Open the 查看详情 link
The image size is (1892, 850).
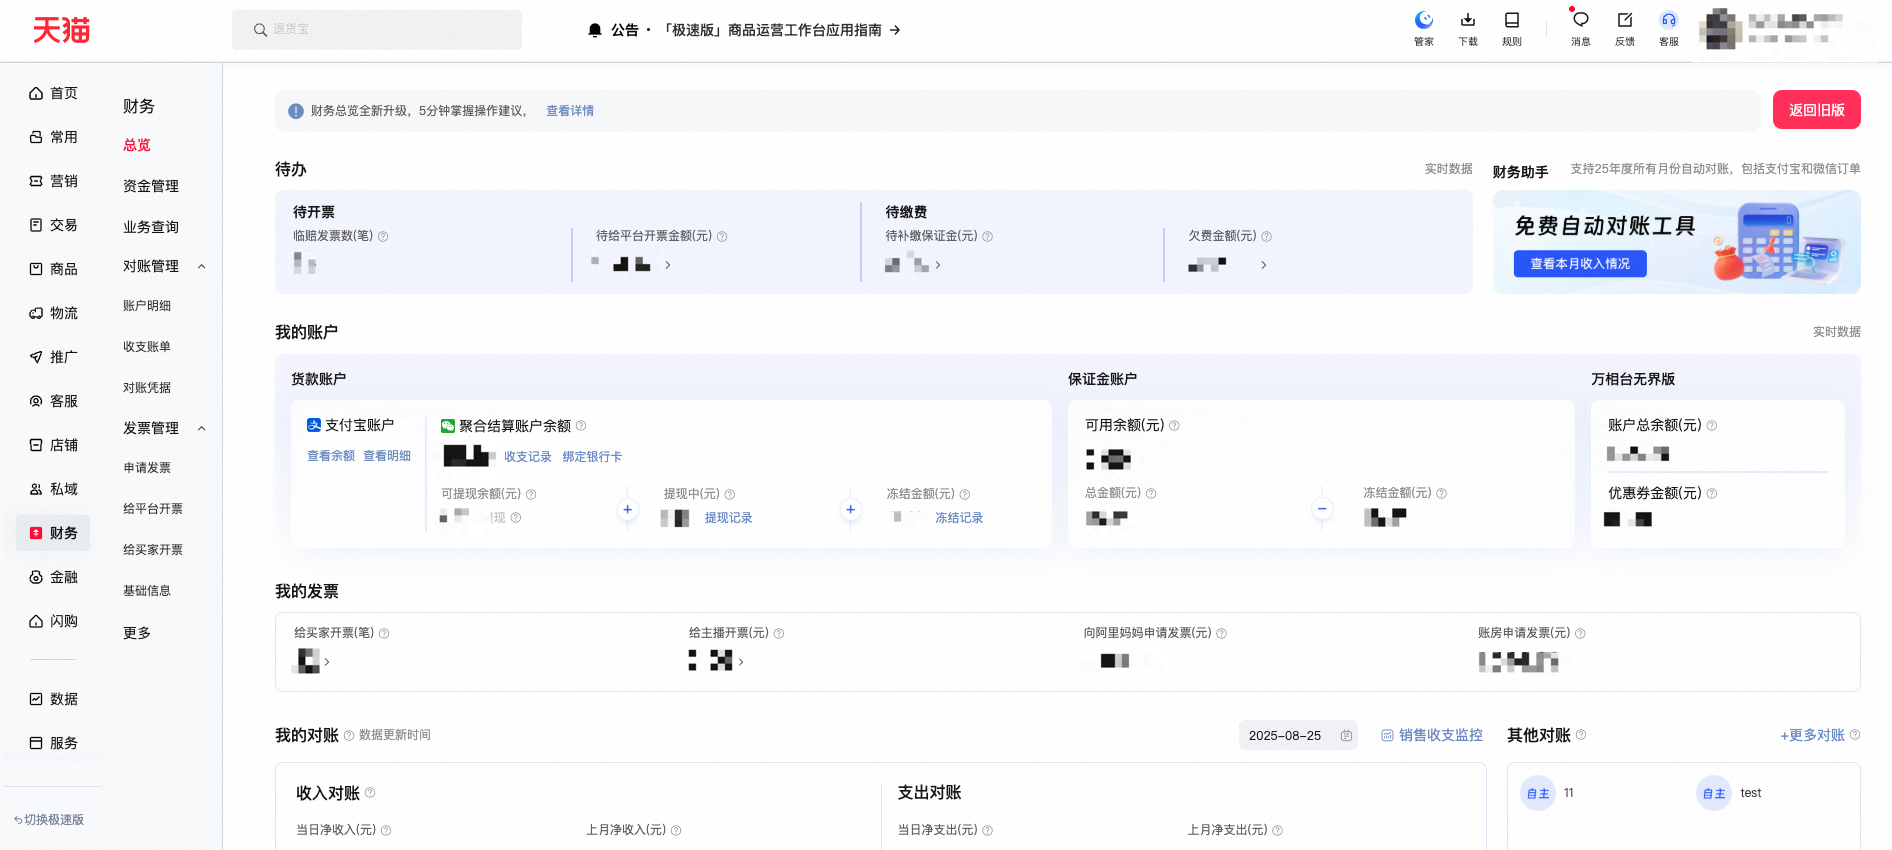[570, 111]
